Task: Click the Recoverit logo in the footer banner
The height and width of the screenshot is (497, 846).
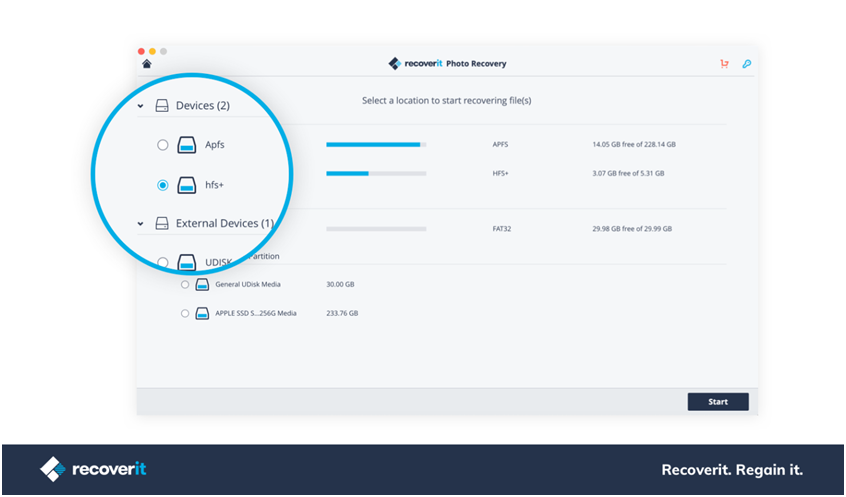Action: [93, 469]
